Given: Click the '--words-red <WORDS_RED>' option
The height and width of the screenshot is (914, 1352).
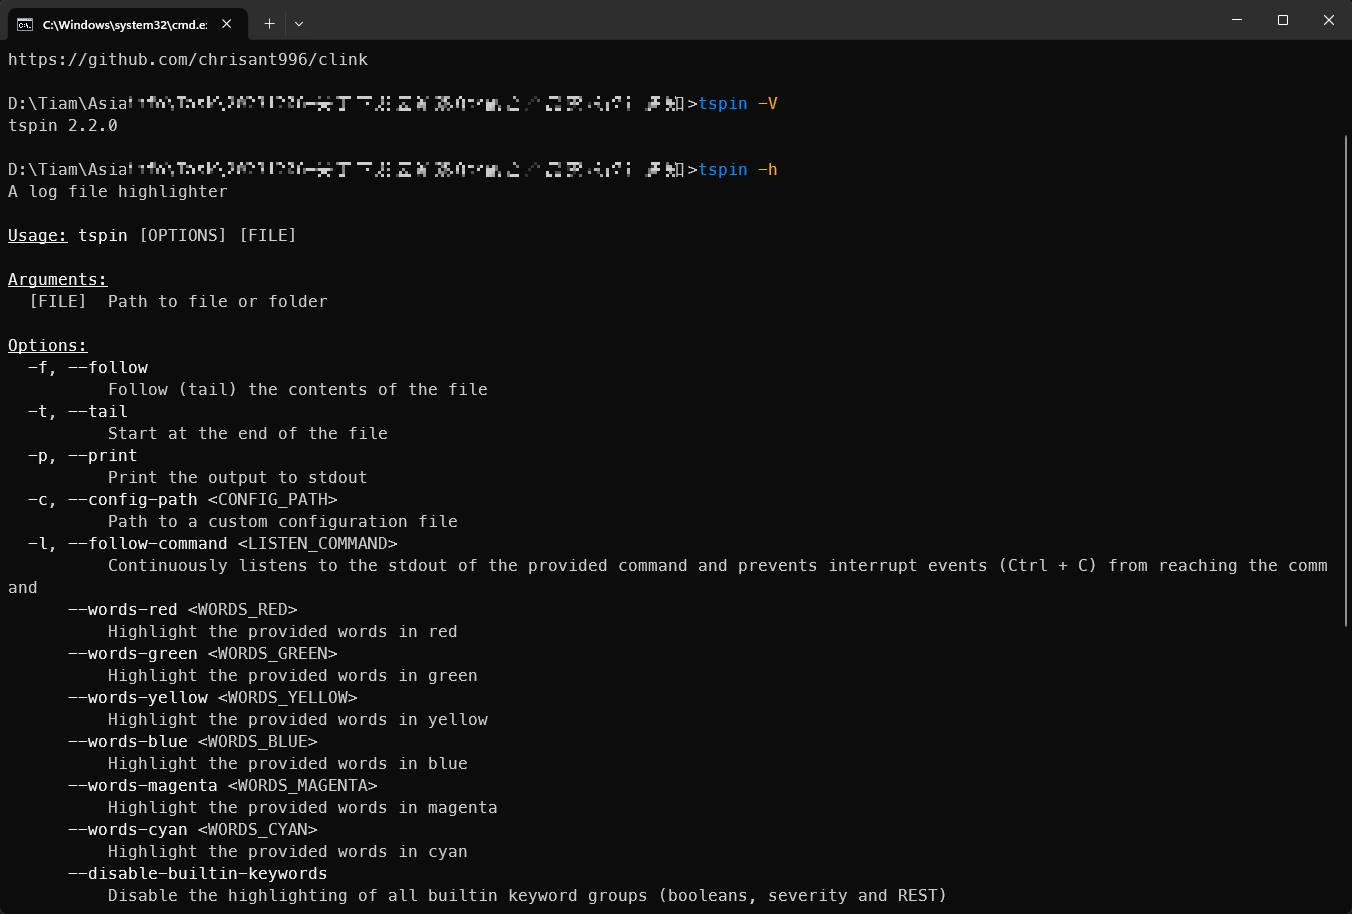Looking at the screenshot, I should (183, 609).
